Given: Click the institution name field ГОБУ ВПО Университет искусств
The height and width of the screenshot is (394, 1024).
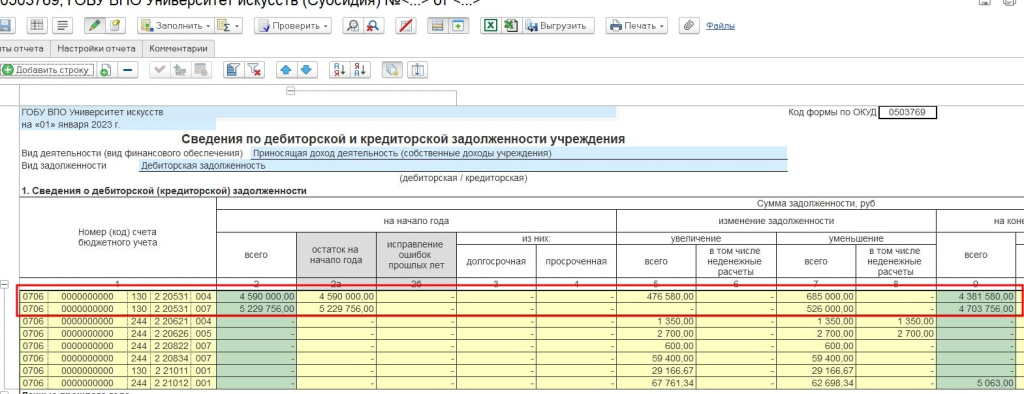Looking at the screenshot, I should (x=318, y=112).
